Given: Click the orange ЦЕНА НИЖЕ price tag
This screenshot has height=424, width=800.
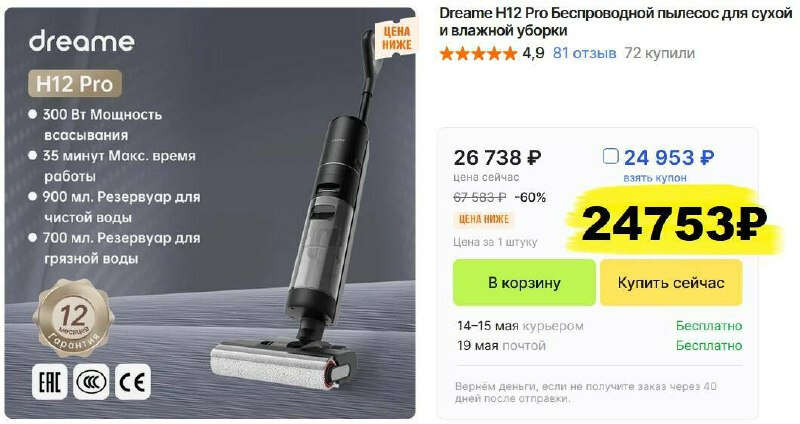Looking at the screenshot, I should click(483, 219).
